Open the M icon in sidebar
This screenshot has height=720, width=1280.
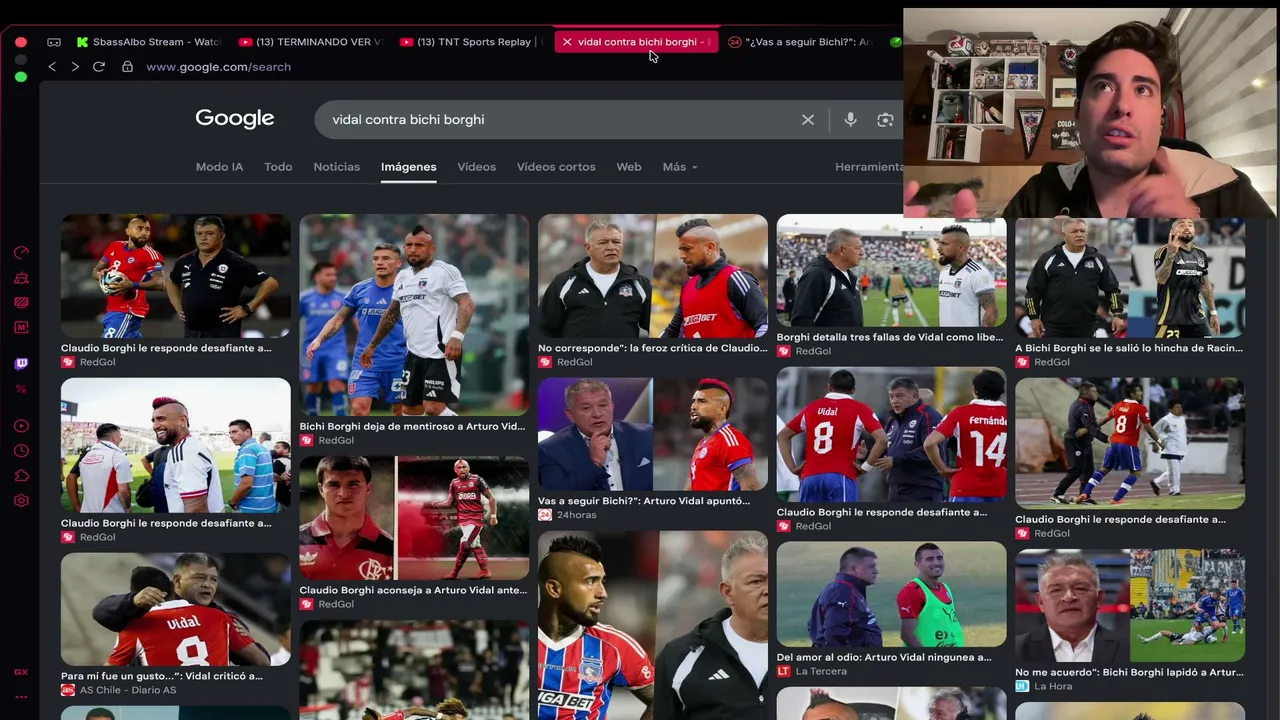(21, 327)
